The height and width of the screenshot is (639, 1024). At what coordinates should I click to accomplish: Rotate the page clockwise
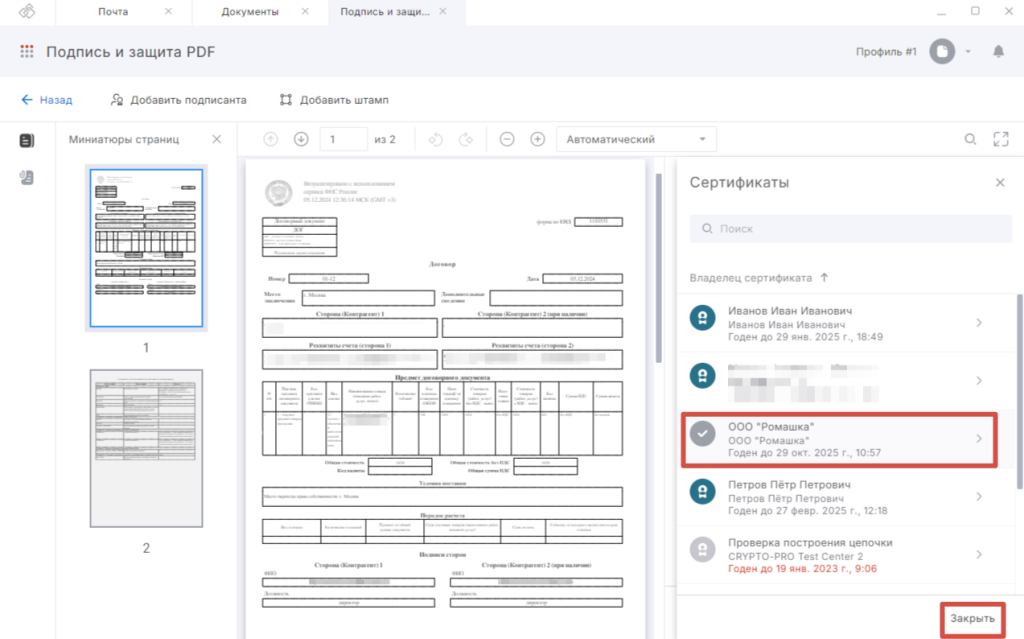466,139
